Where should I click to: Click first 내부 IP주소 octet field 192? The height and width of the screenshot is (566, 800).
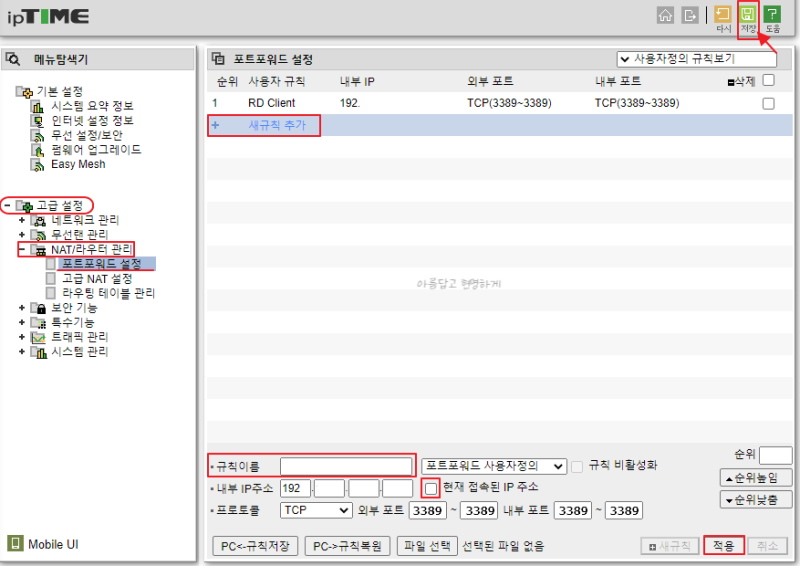295,488
